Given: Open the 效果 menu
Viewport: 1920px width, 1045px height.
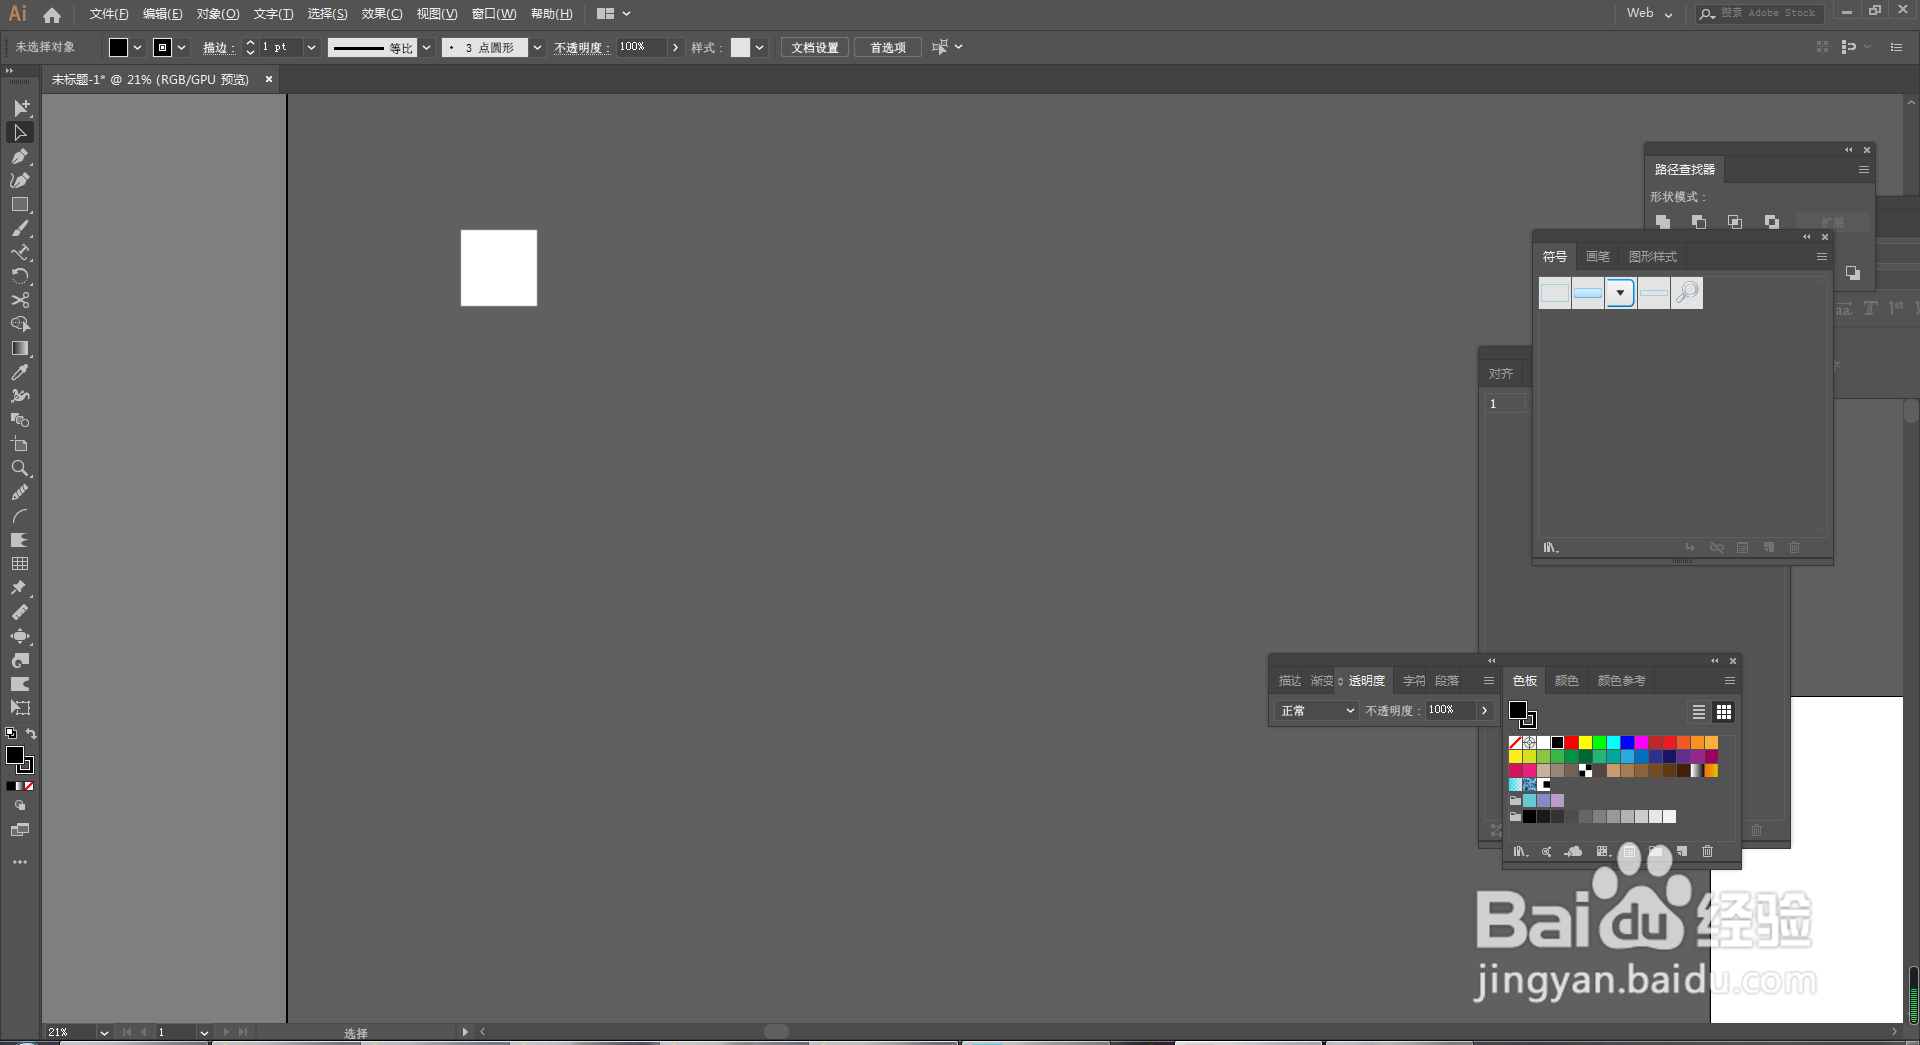Looking at the screenshot, I should click(x=382, y=14).
